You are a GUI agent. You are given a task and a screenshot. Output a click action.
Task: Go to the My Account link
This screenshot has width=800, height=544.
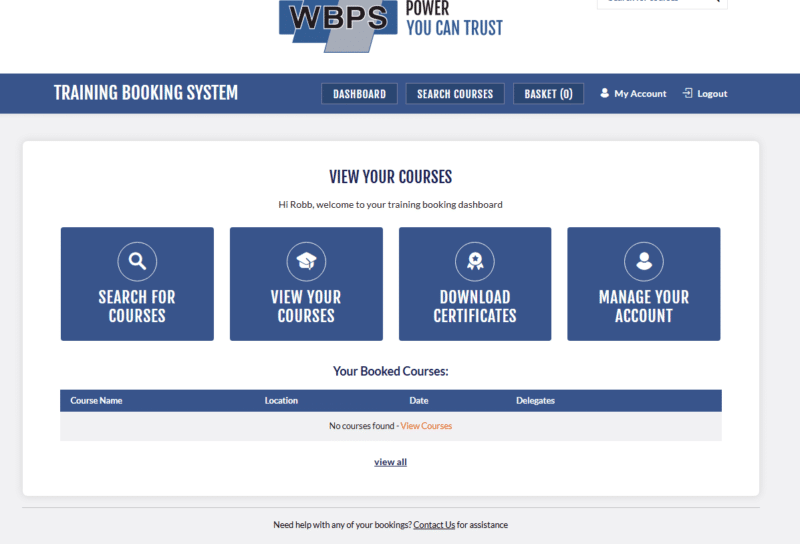point(640,94)
